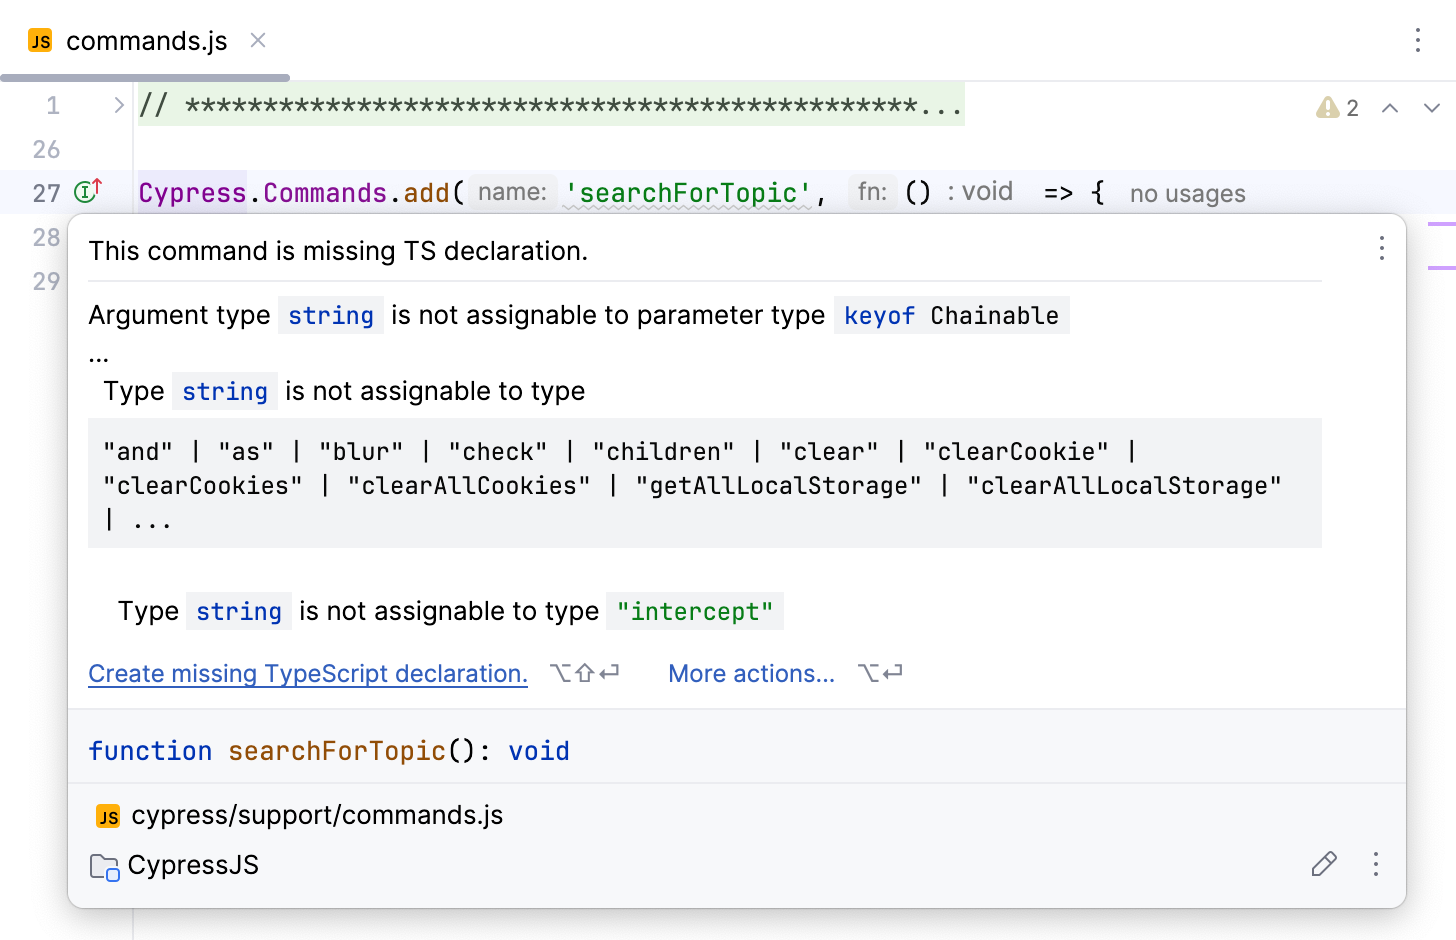
Task: Open the kebab menu next to the pencil icon
Action: (x=1378, y=864)
